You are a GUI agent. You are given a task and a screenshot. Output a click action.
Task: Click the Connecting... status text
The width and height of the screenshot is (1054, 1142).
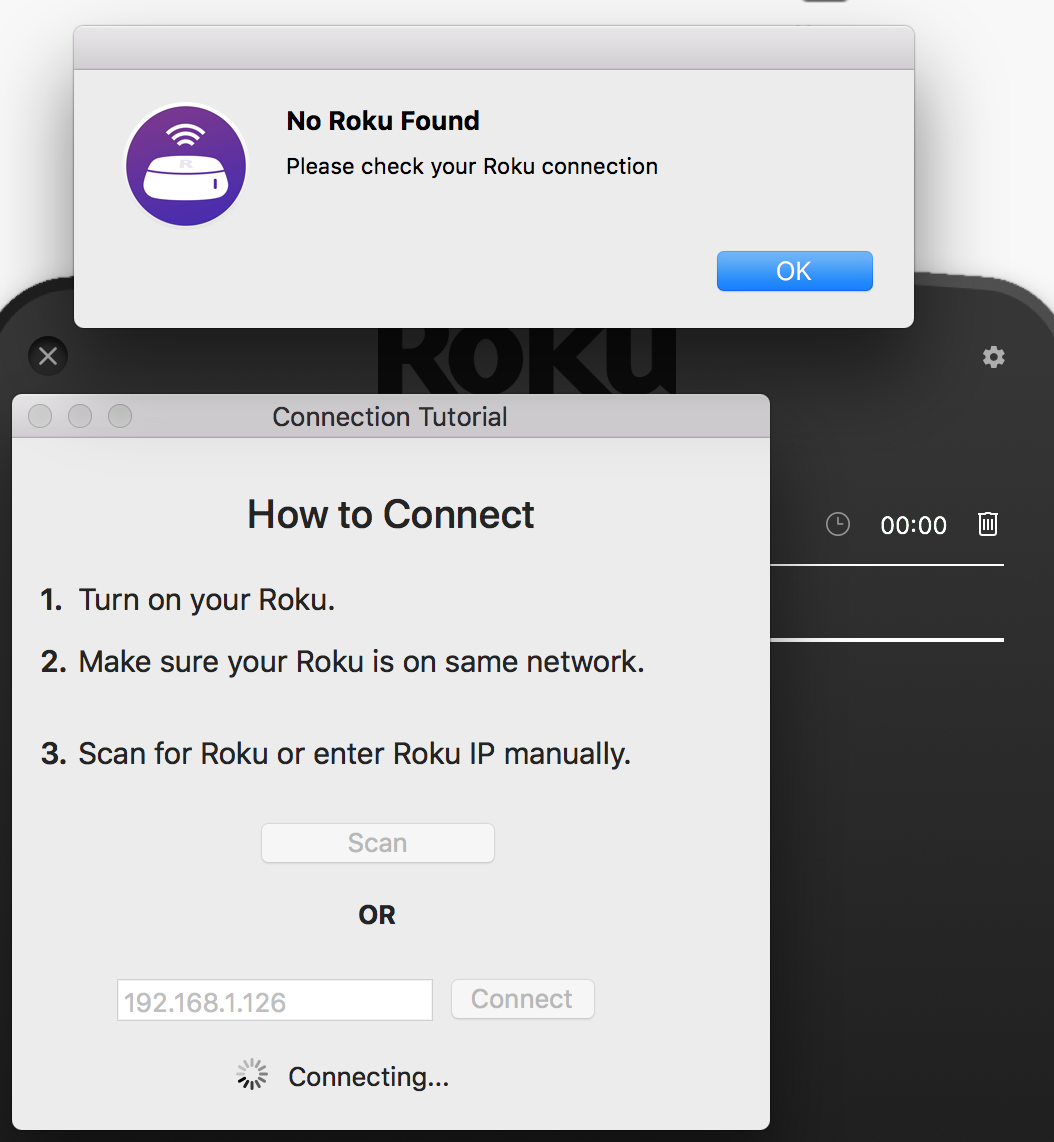pyautogui.click(x=369, y=1076)
